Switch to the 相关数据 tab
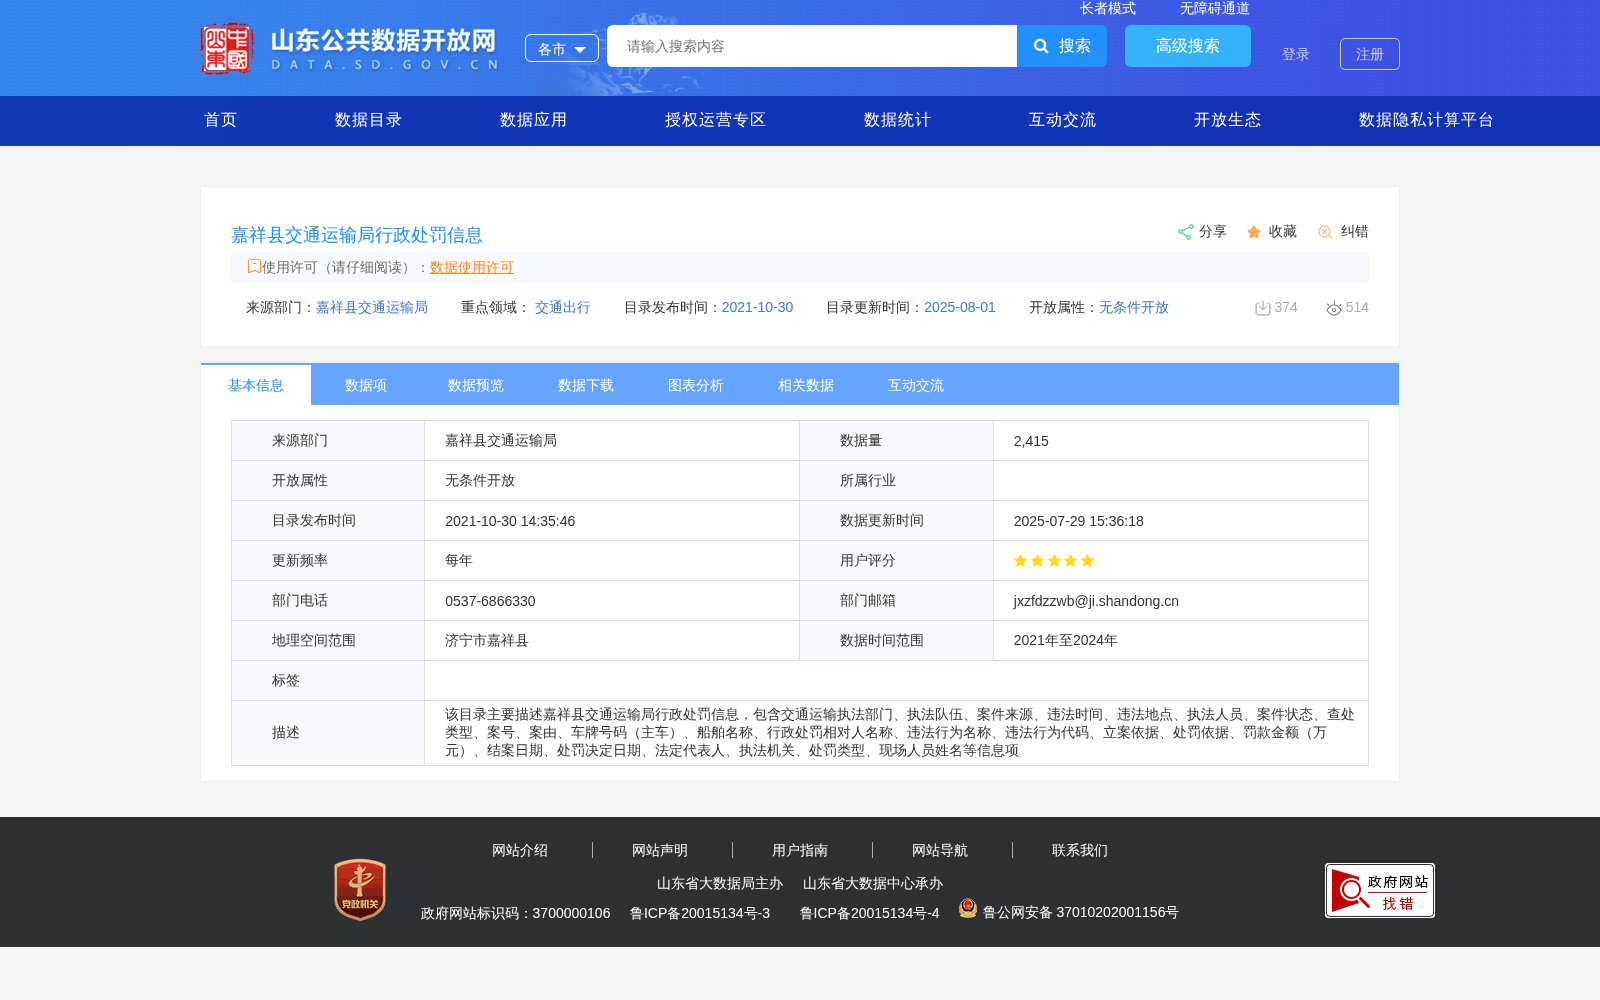 pyautogui.click(x=806, y=385)
